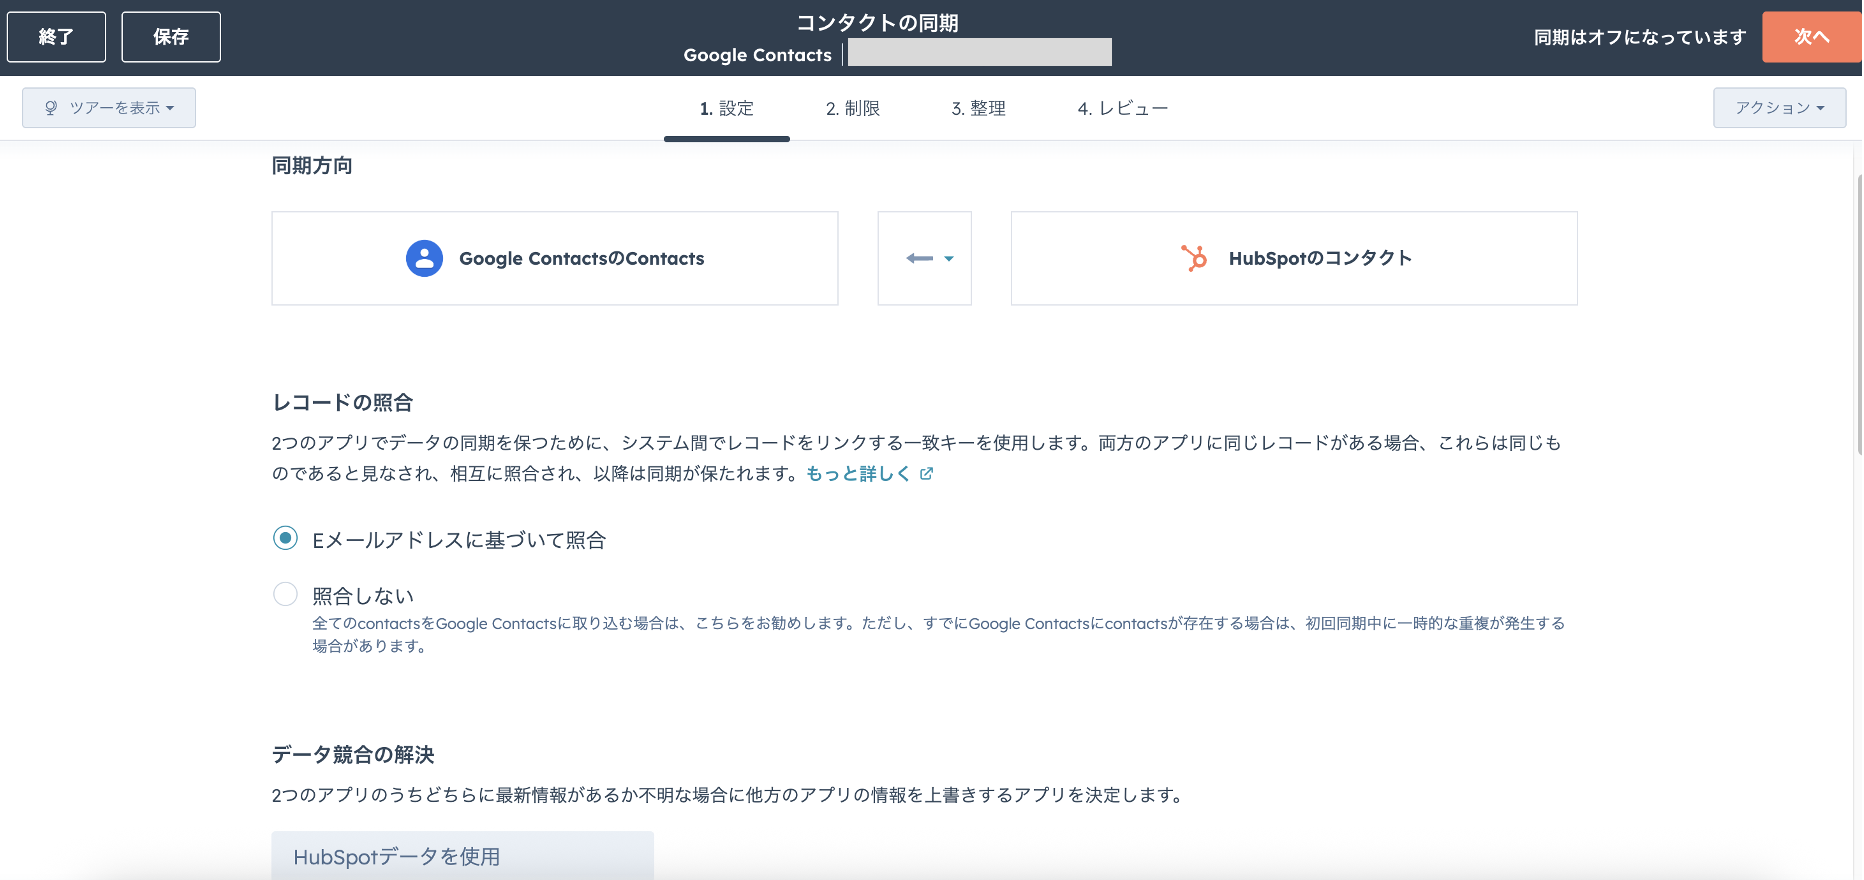
Task: Click the 終了 button
Action: pyautogui.click(x=56, y=37)
